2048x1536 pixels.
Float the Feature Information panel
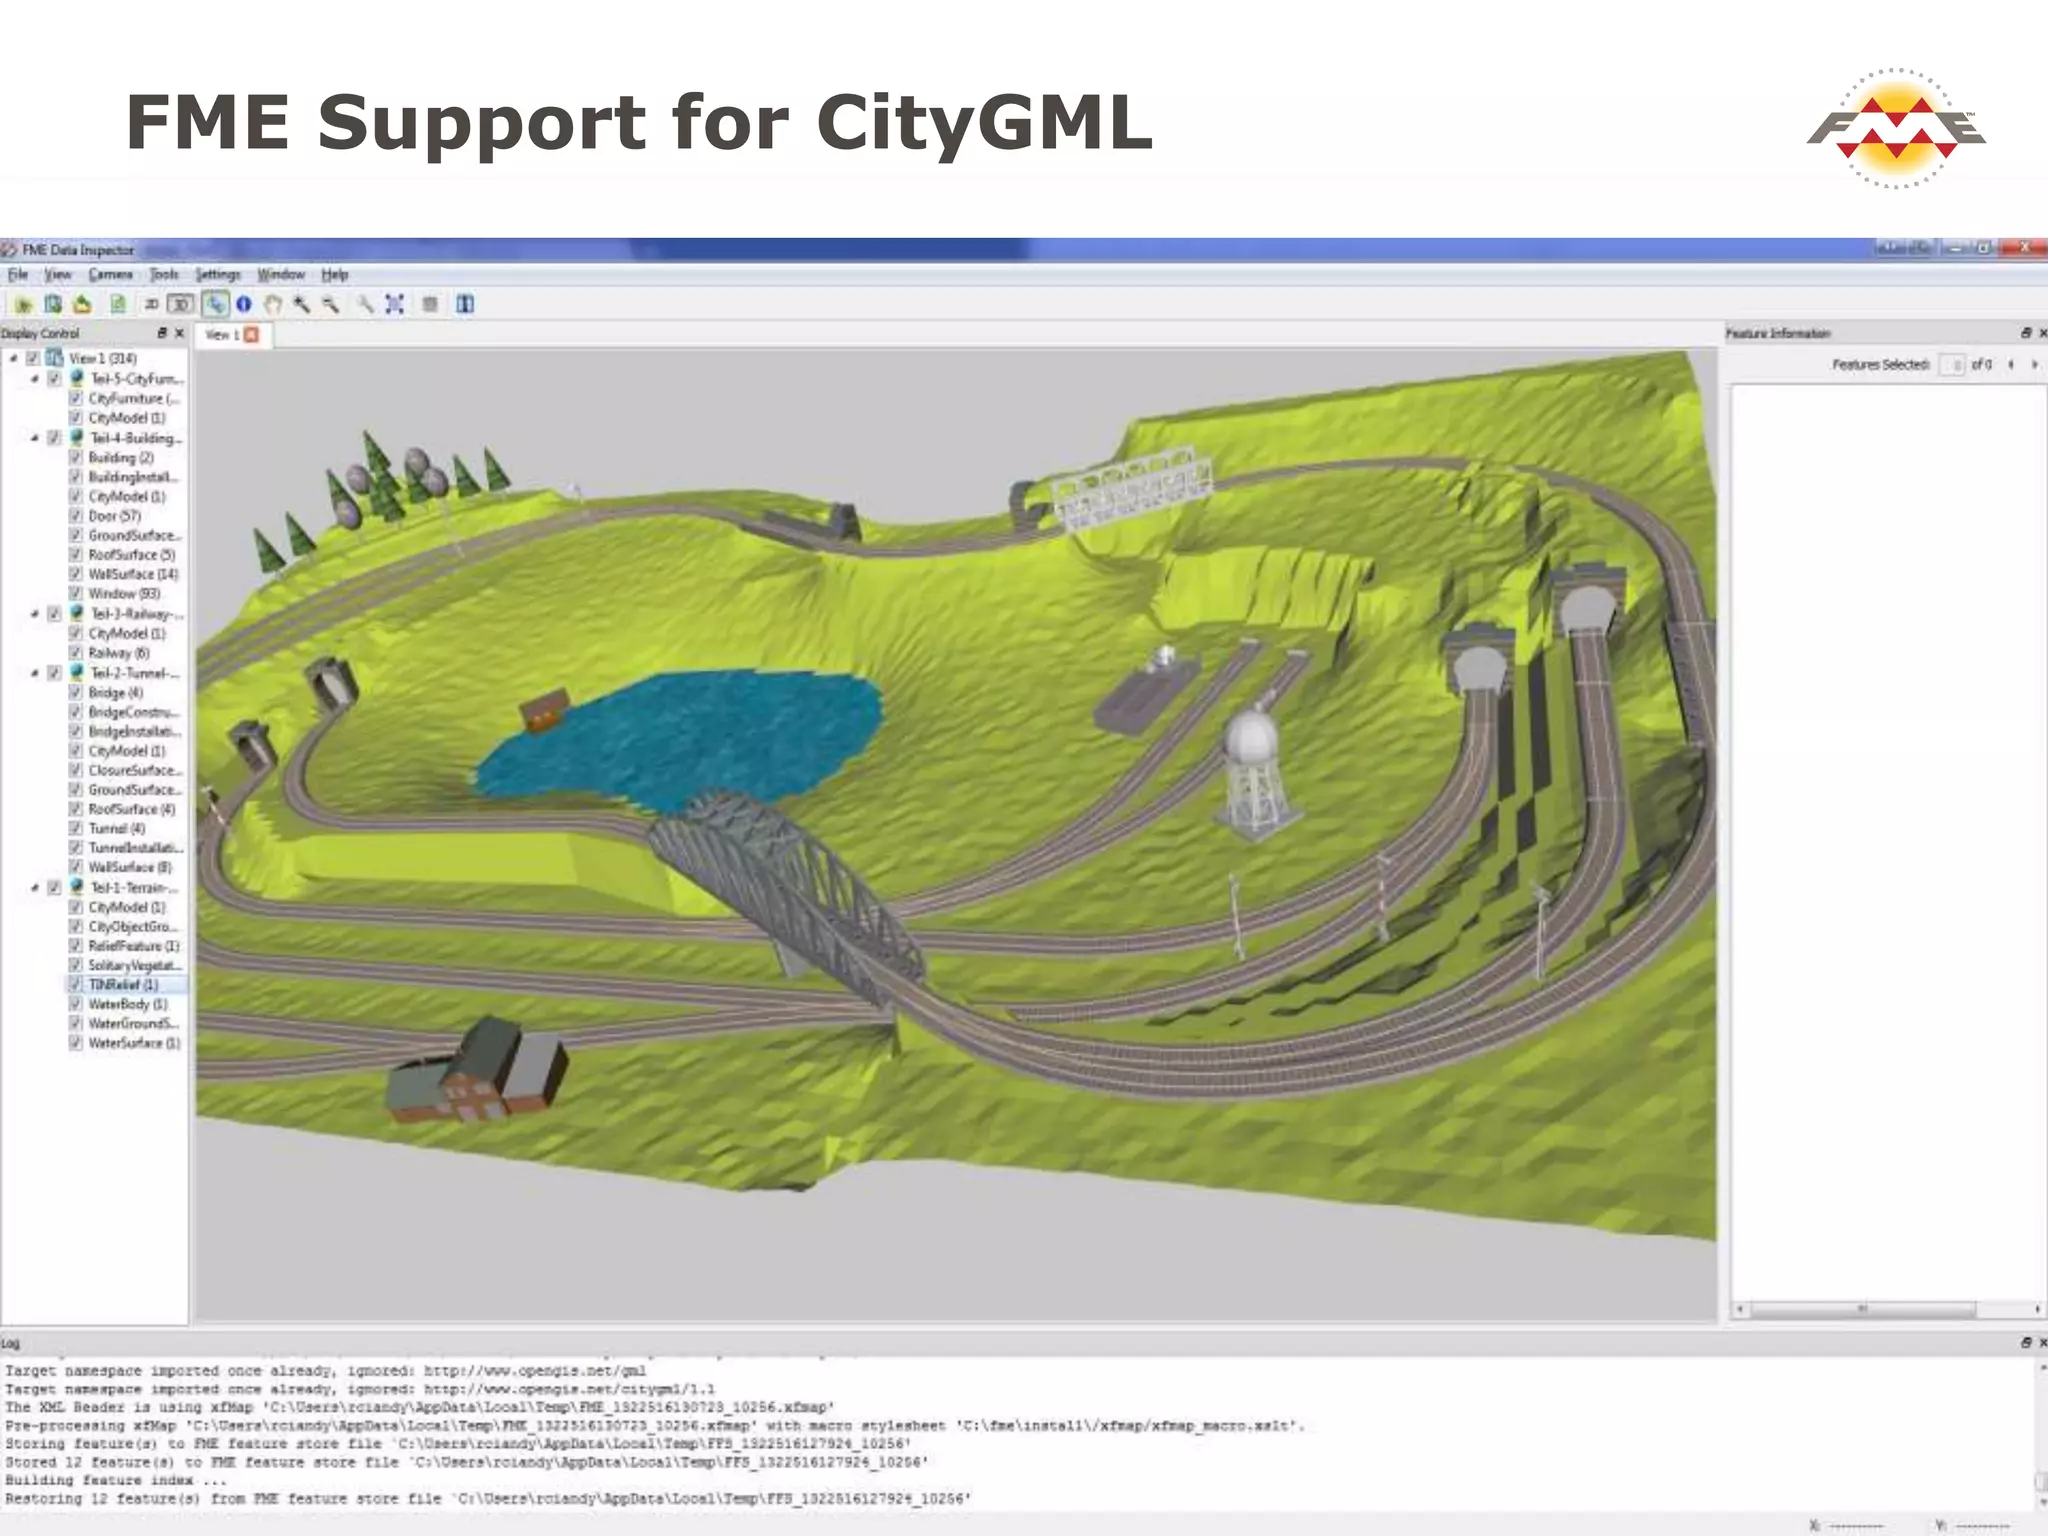pos(2026,333)
